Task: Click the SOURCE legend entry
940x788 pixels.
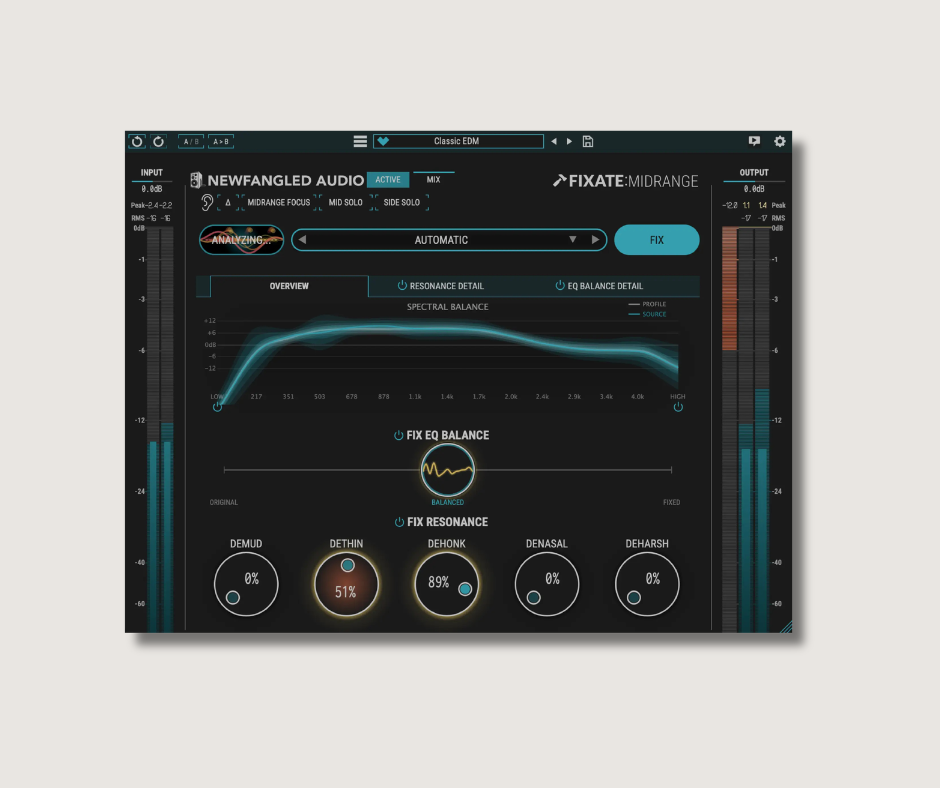Action: 647,314
